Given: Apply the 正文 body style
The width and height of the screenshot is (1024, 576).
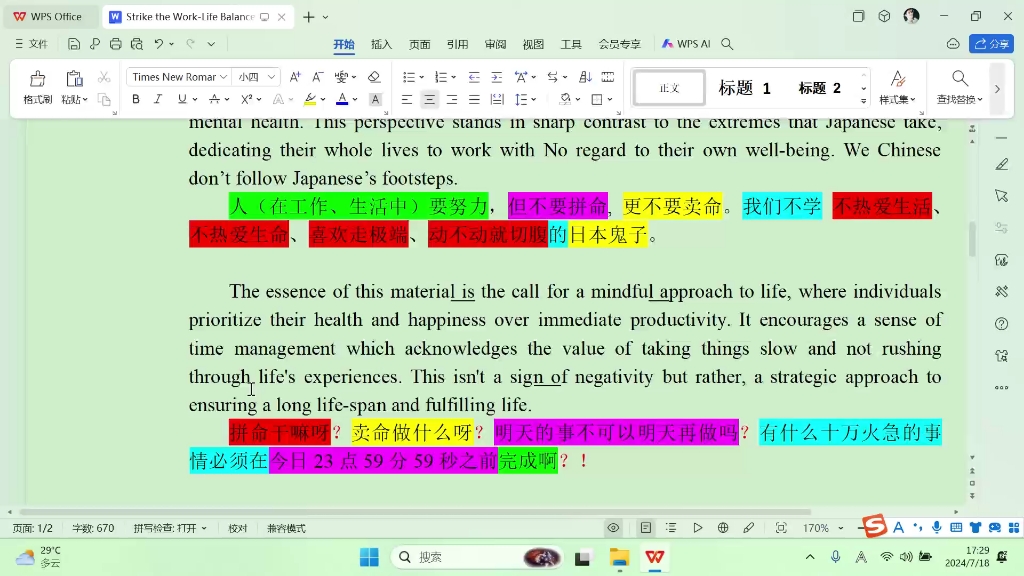Looking at the screenshot, I should click(669, 88).
